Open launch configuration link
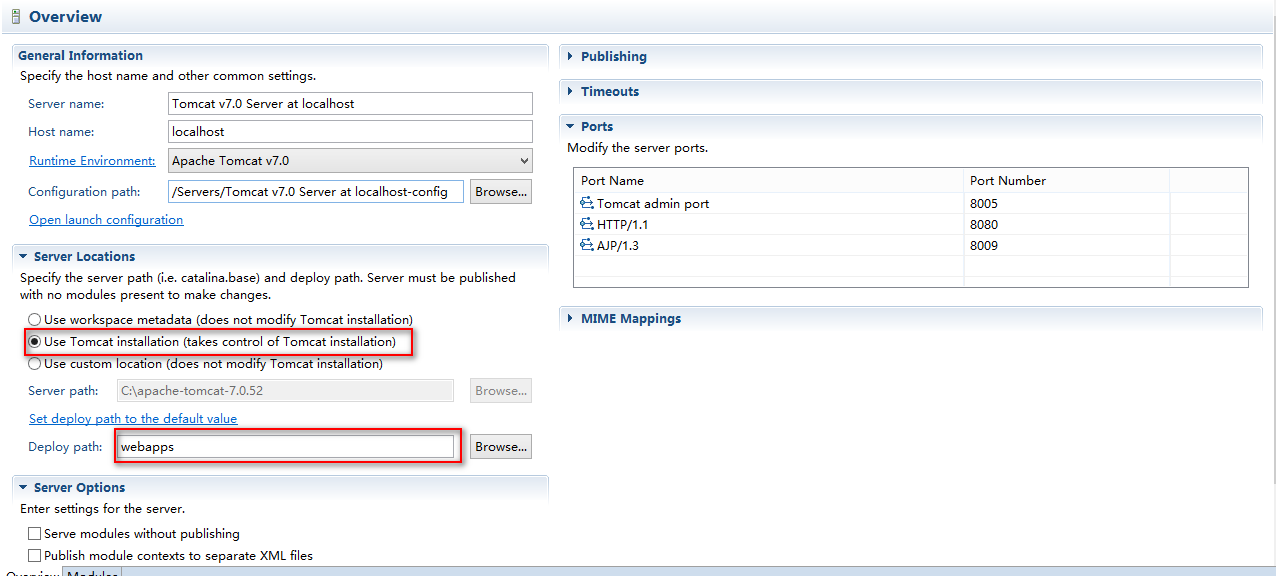This screenshot has width=1276, height=576. click(x=106, y=220)
